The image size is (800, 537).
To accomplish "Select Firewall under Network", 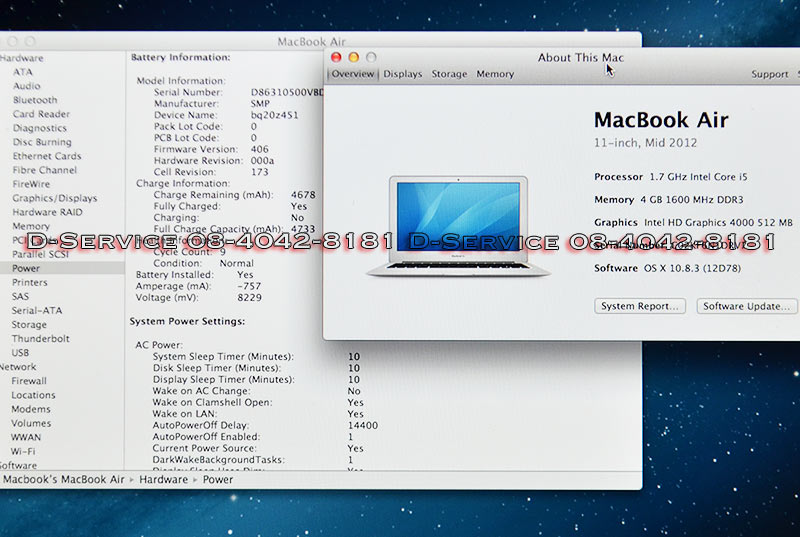I will [x=29, y=381].
